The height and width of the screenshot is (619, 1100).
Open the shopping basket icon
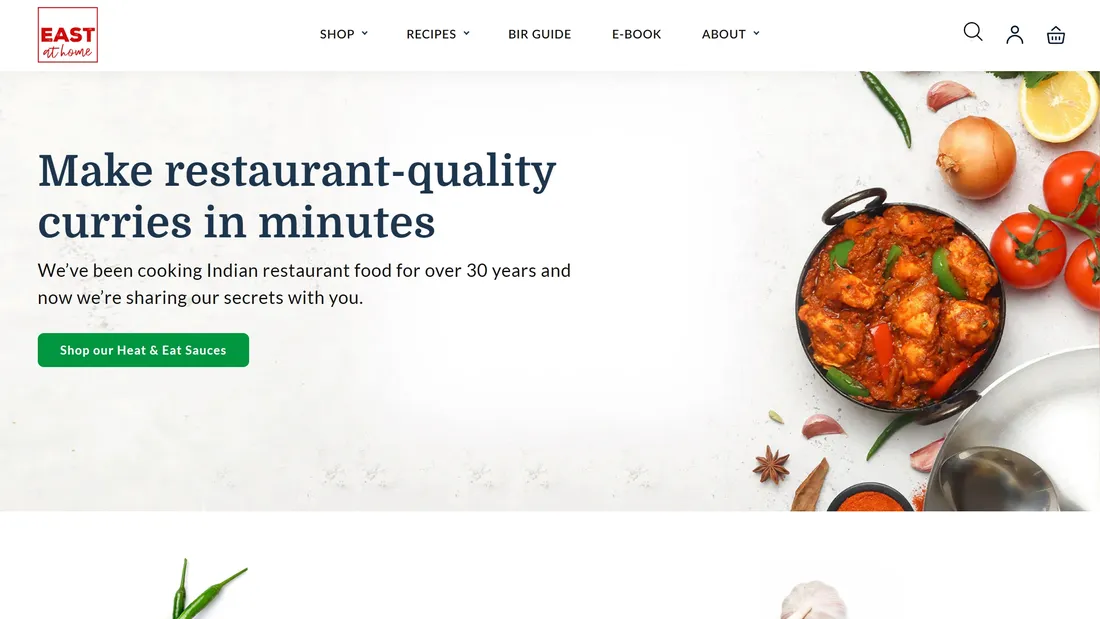point(1056,35)
